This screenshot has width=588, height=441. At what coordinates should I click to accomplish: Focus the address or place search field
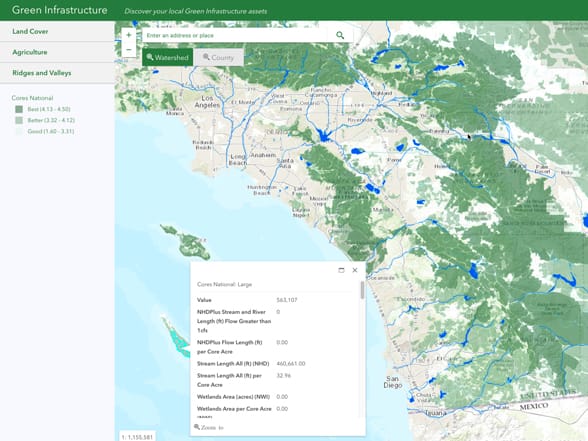coord(234,35)
